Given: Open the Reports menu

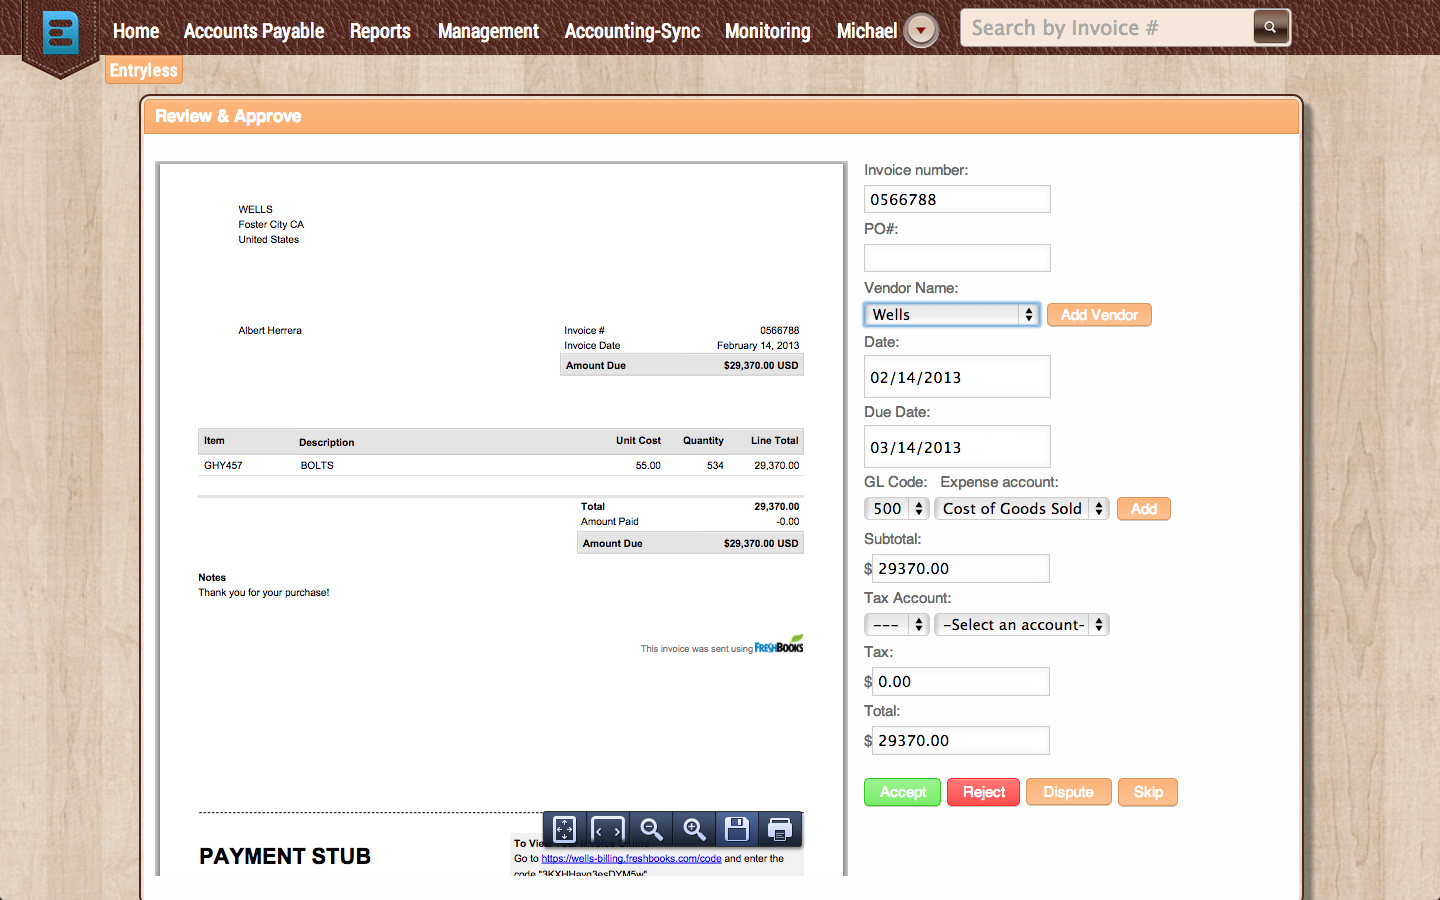Looking at the screenshot, I should pos(380,31).
